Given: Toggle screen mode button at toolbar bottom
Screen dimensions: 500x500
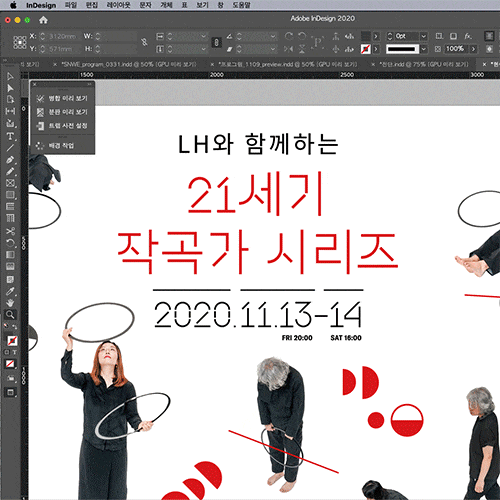Looking at the screenshot, I should tap(10, 393).
